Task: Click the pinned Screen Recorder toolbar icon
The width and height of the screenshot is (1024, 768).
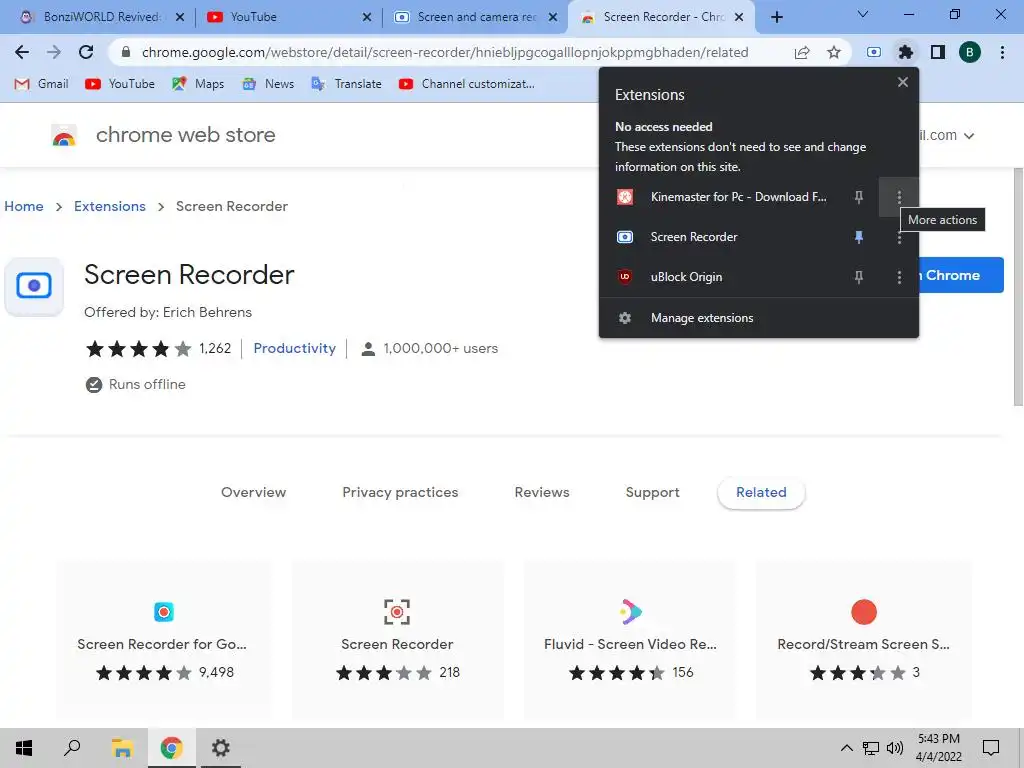Action: tap(874, 52)
